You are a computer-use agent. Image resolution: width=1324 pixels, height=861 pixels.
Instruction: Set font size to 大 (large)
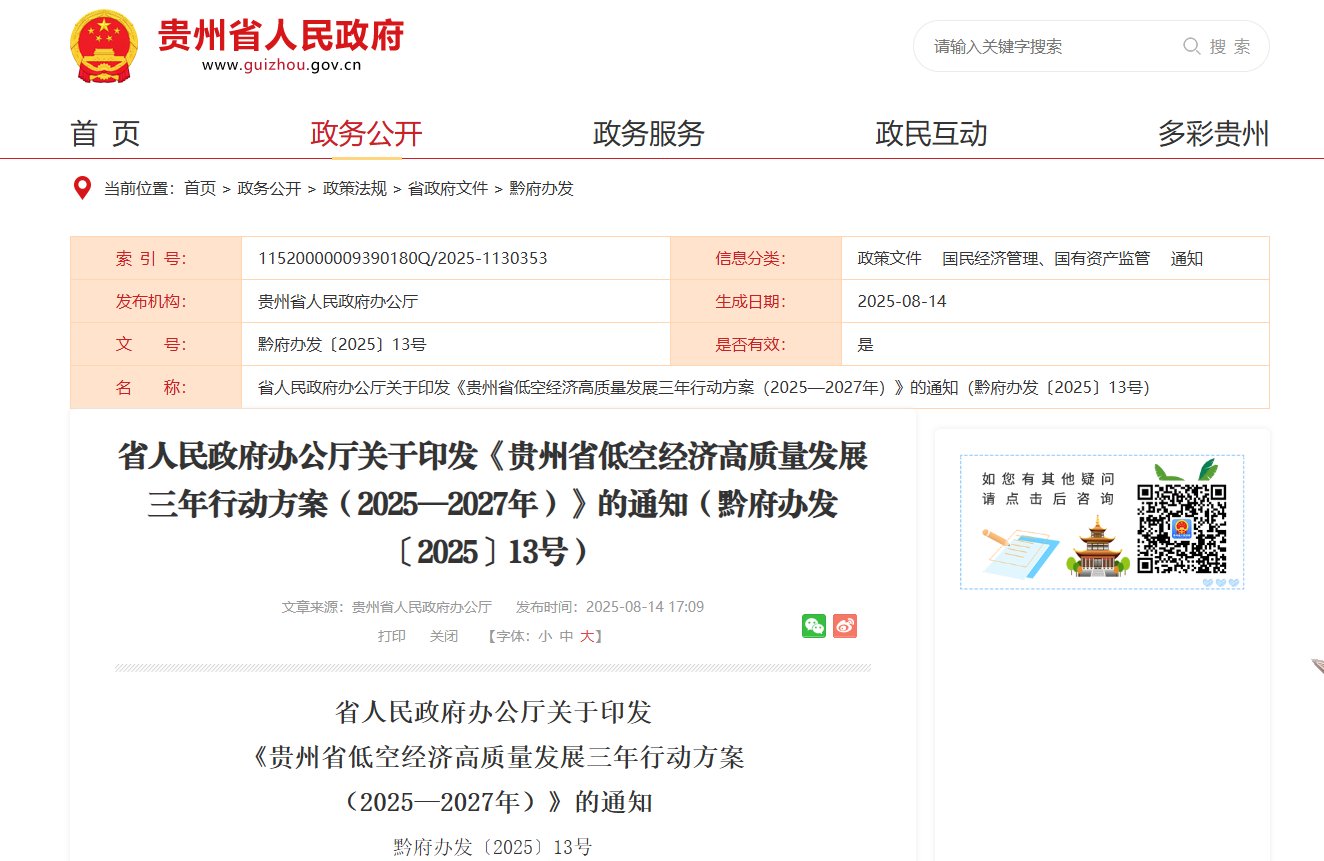pos(587,636)
